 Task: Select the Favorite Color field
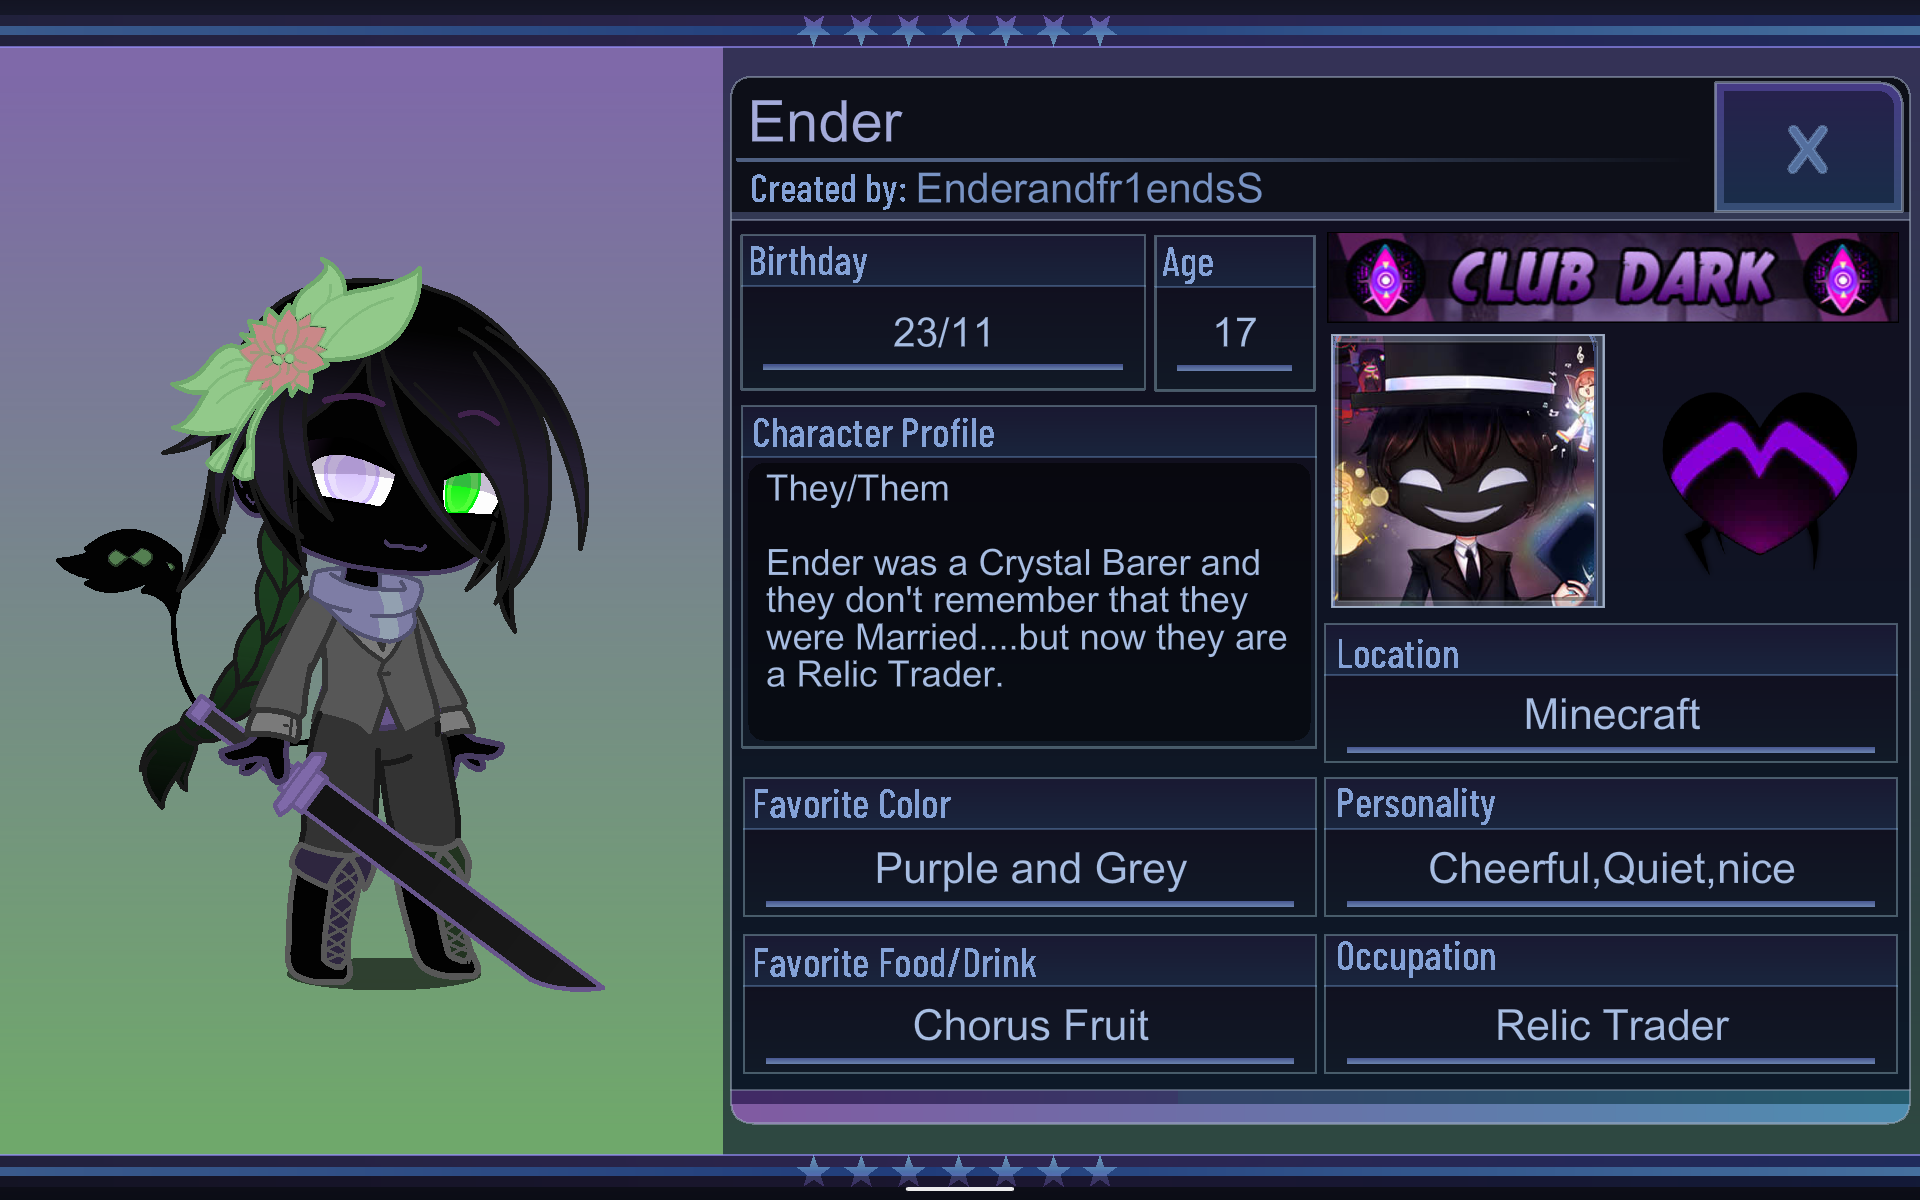coord(1029,870)
